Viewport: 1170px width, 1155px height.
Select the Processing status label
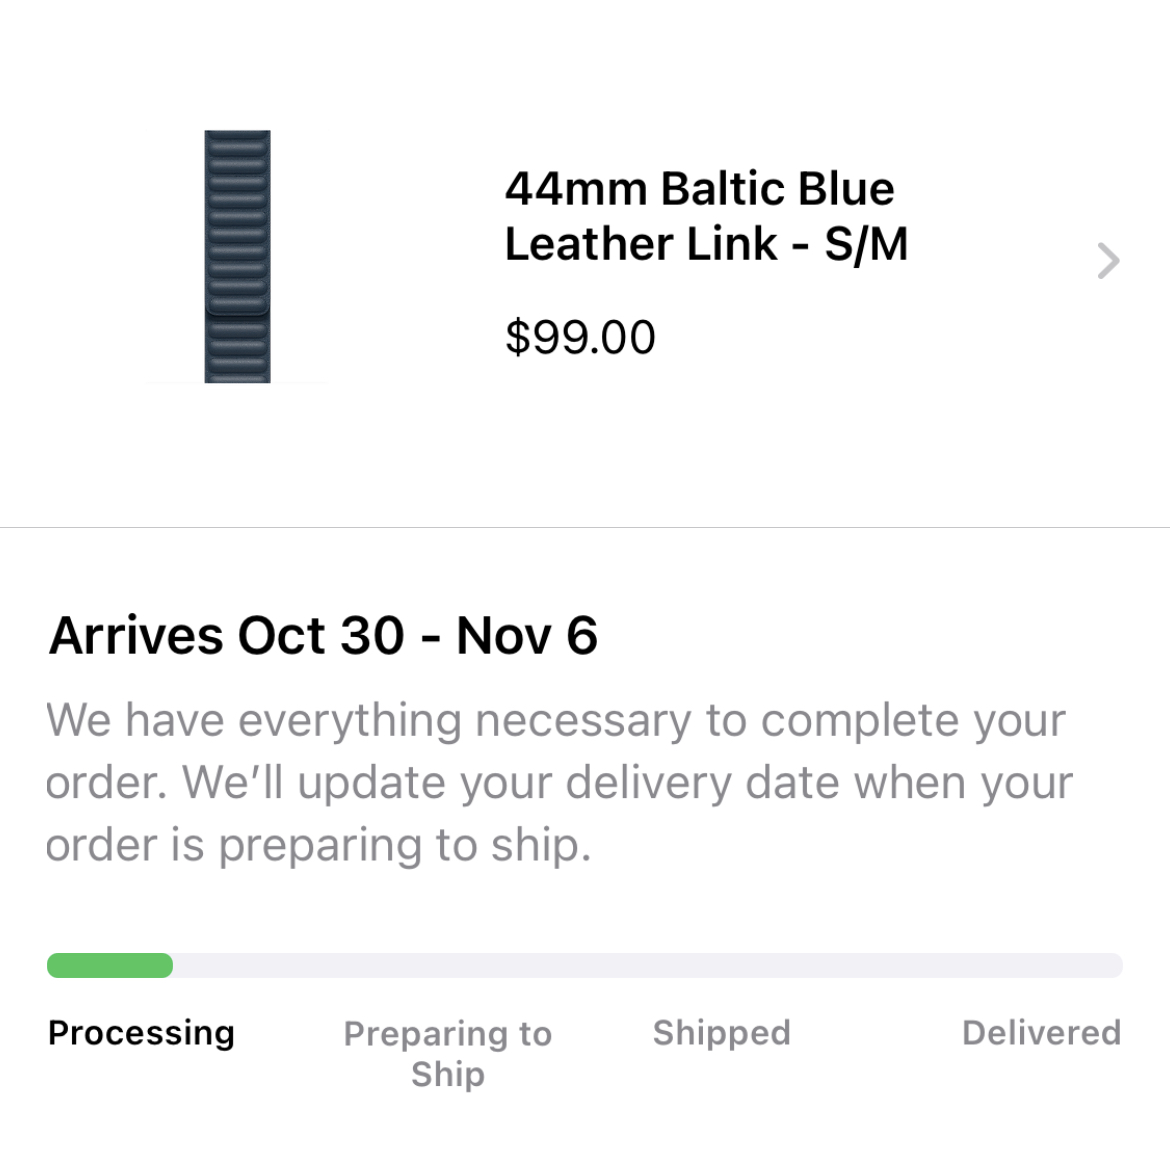point(141,1033)
